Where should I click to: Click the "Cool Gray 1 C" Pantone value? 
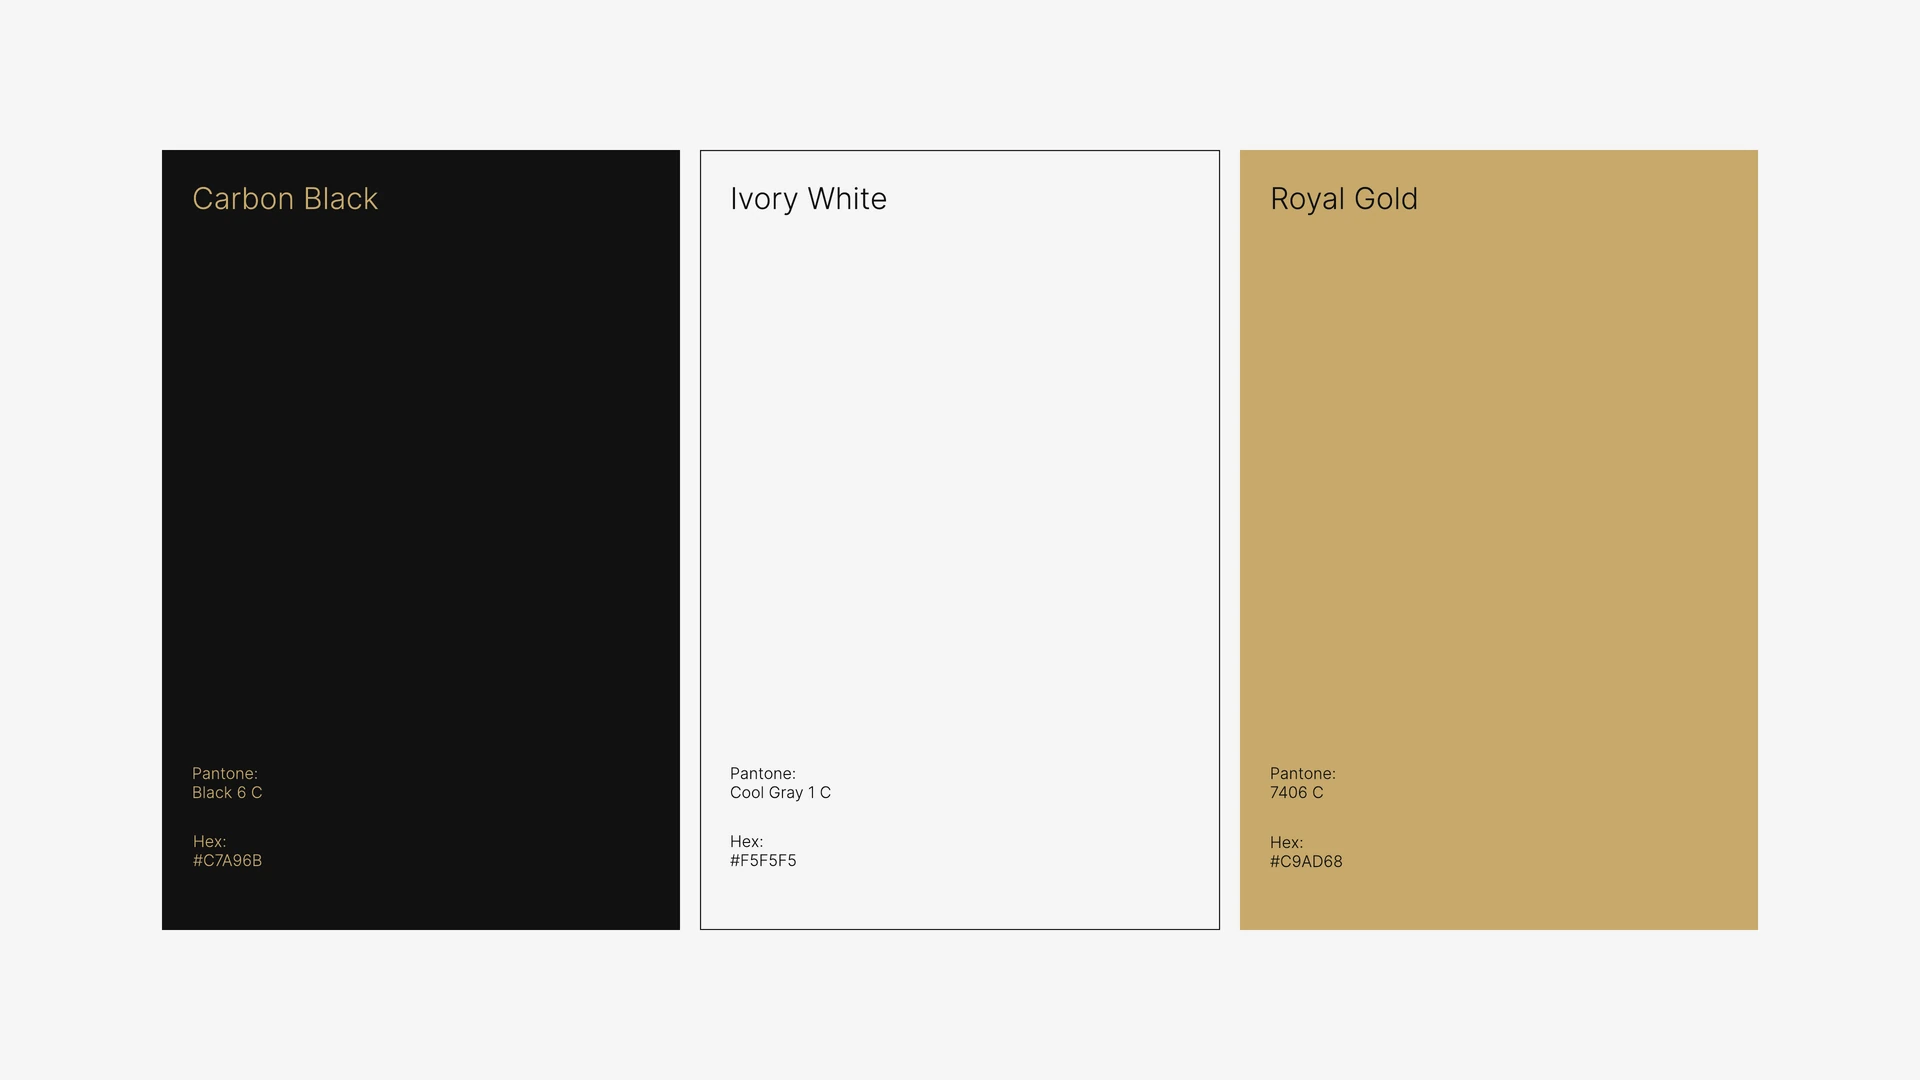(780, 793)
